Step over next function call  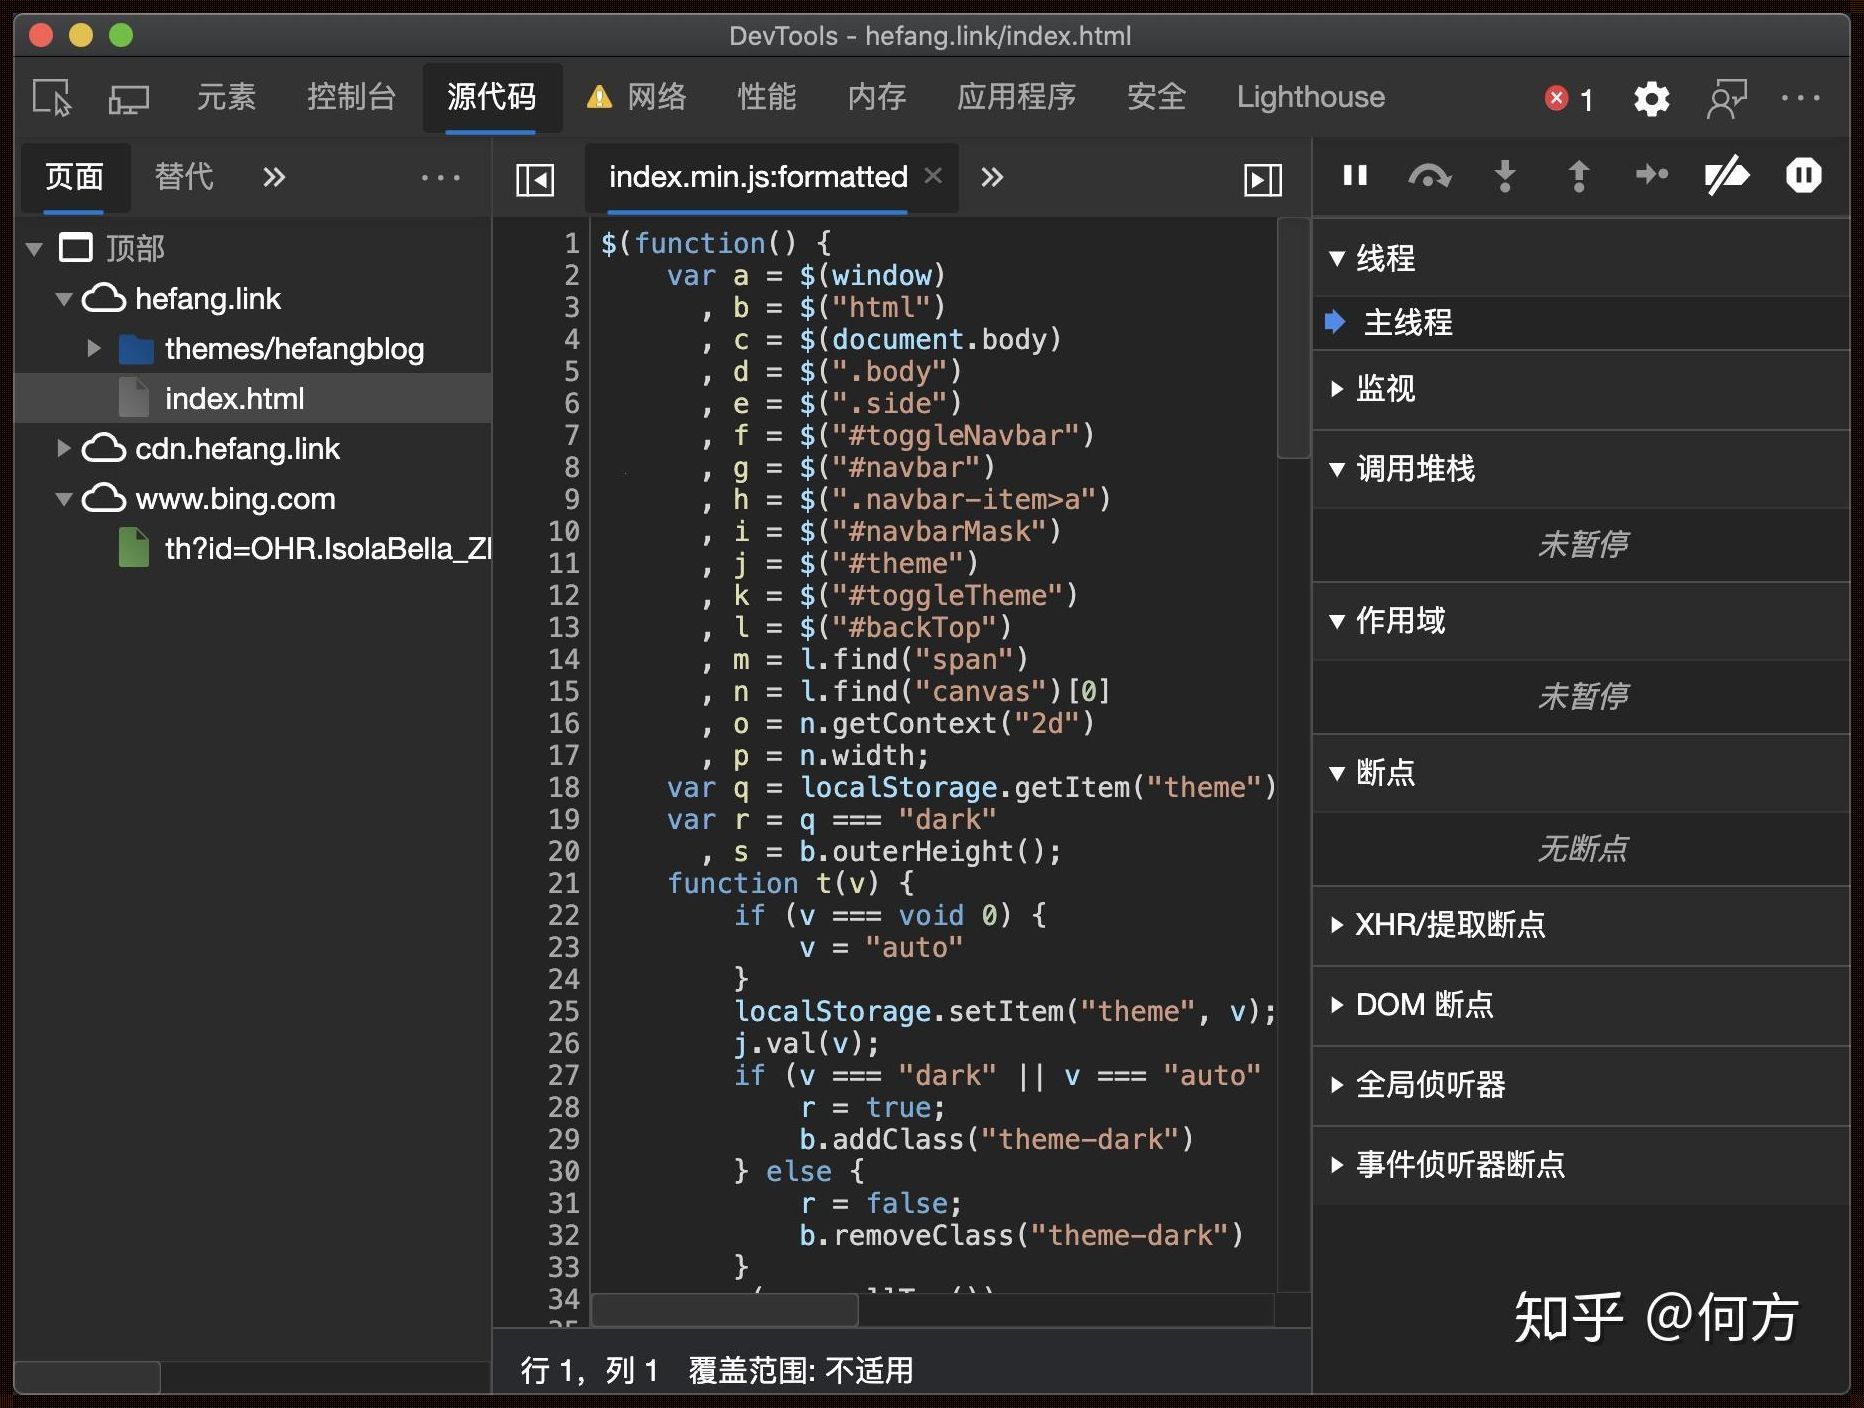1429,176
